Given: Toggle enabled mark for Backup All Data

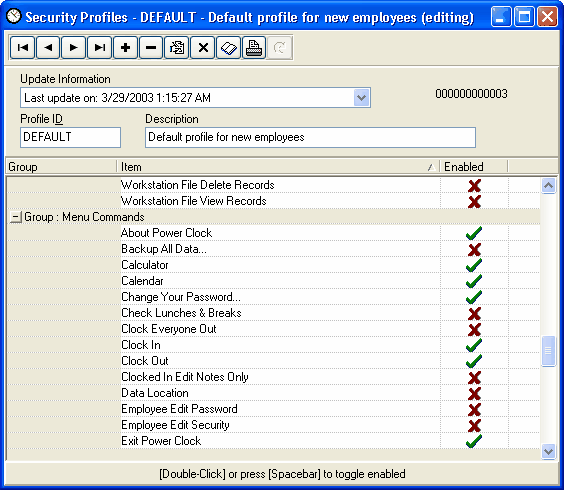Looking at the screenshot, I should (x=474, y=249).
